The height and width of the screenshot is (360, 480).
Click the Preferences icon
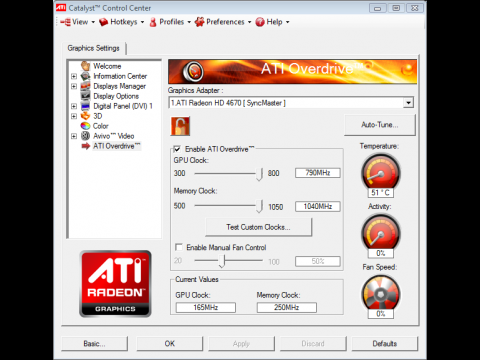click(x=199, y=22)
